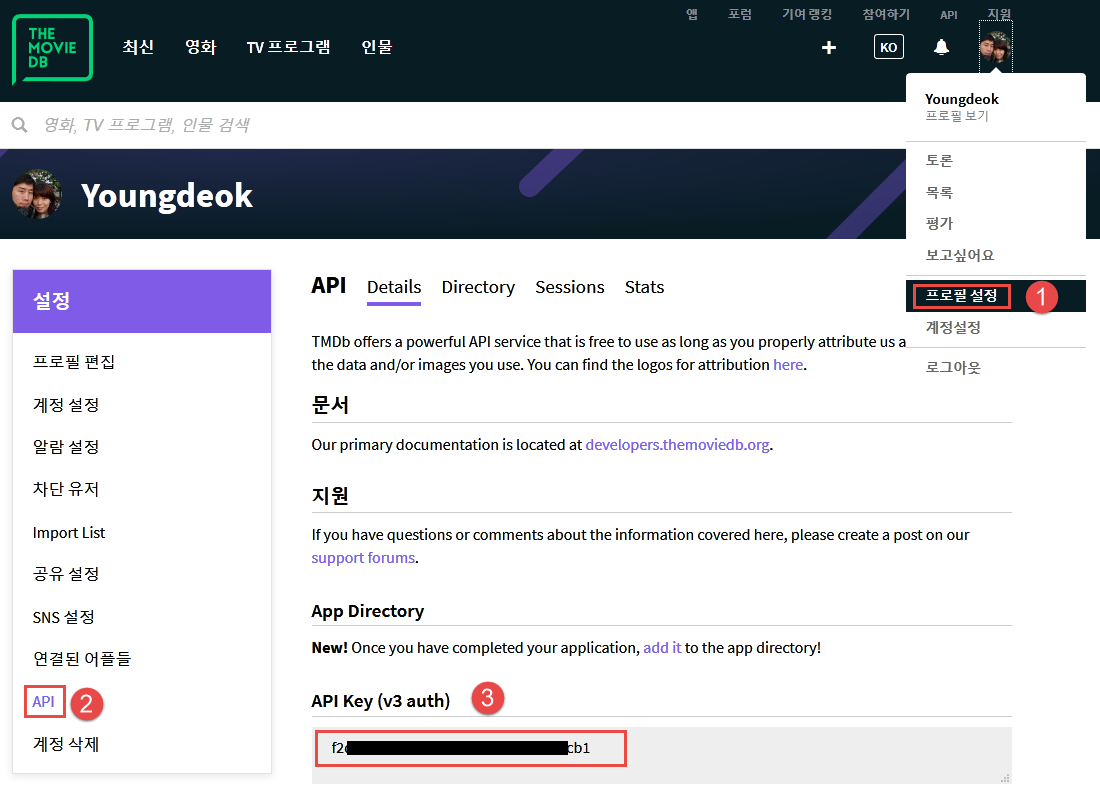Open API in settings sidebar
The width and height of the screenshot is (1100, 800).
pos(43,701)
